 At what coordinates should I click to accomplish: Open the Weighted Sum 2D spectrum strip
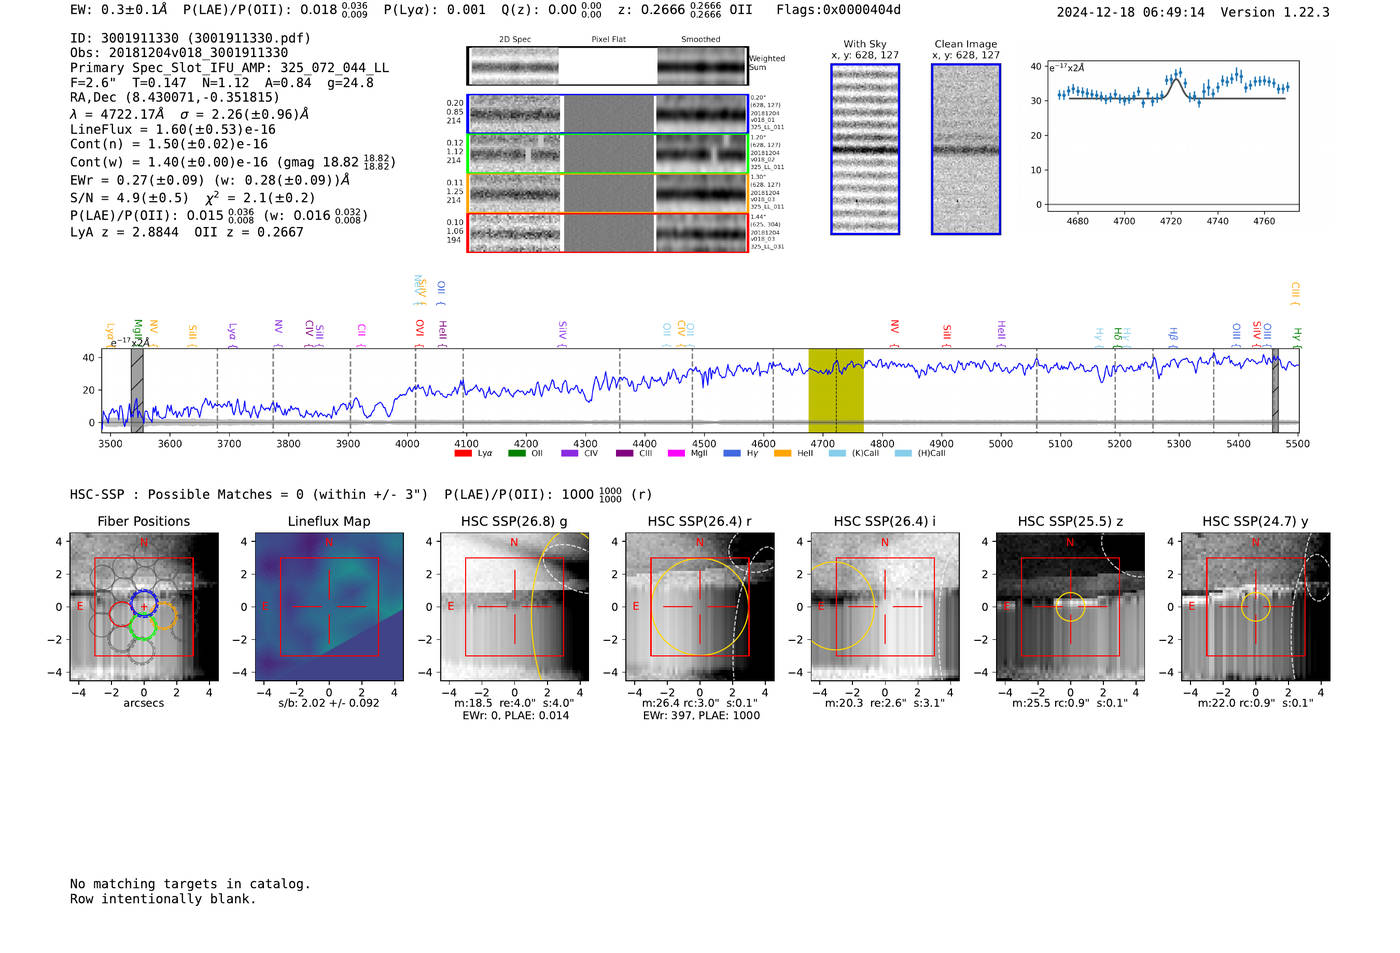pyautogui.click(x=607, y=66)
